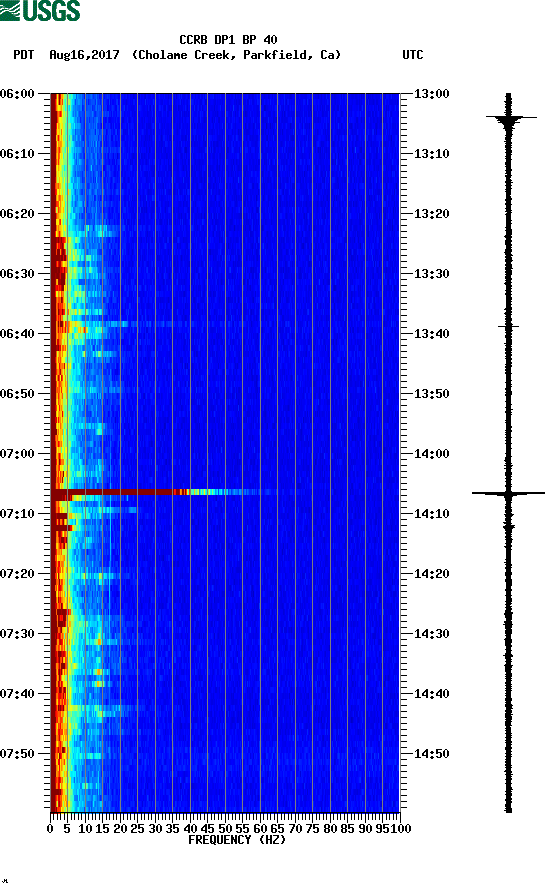Screen dimensions: 552x892
Task: Click the '14:50' UTC time label
Action: [431, 754]
